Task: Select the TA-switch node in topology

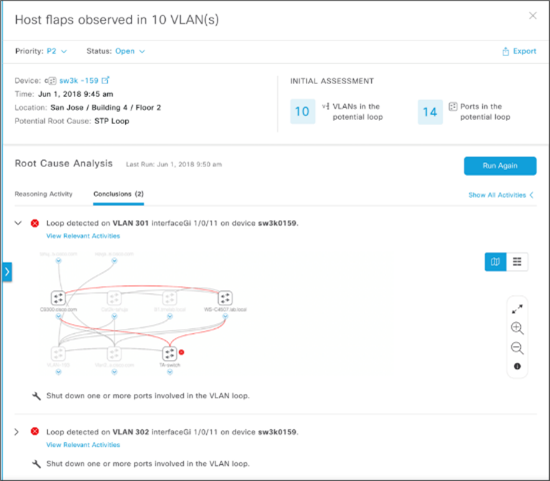Action: 169,354
